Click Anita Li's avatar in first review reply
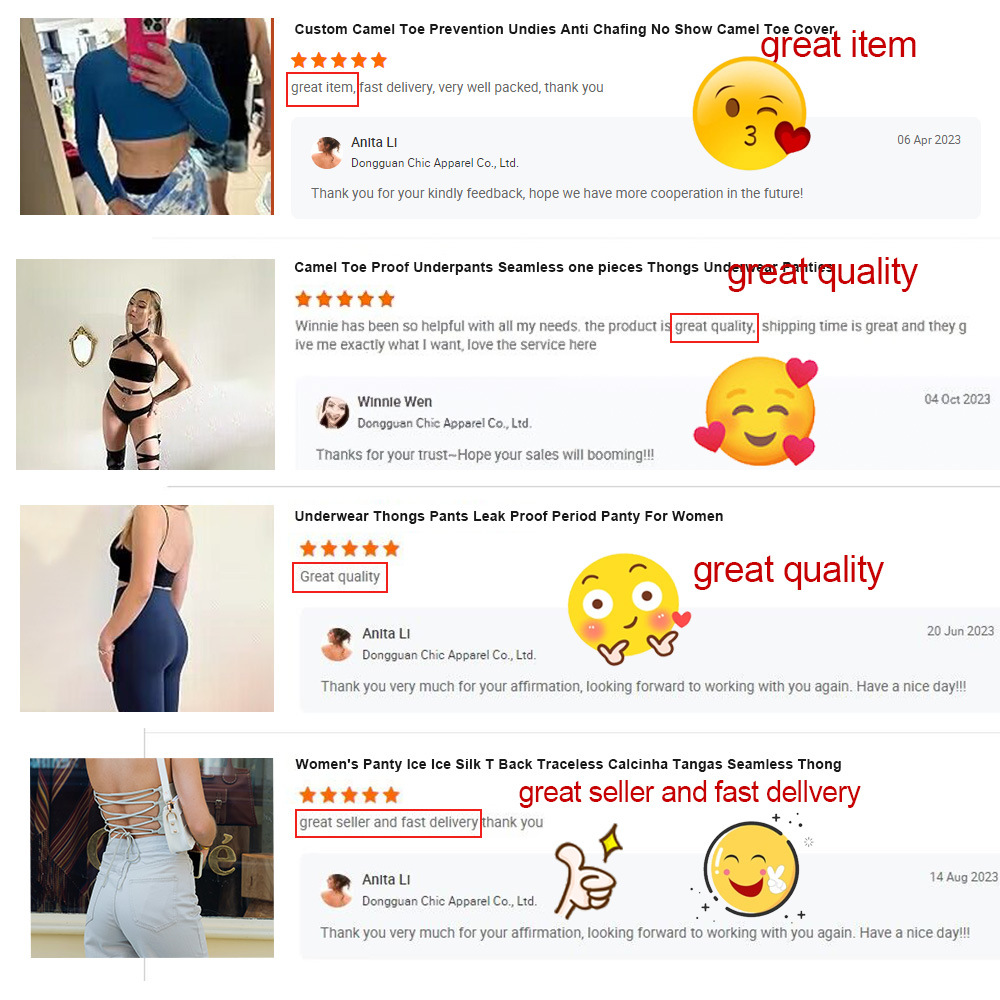 point(327,152)
